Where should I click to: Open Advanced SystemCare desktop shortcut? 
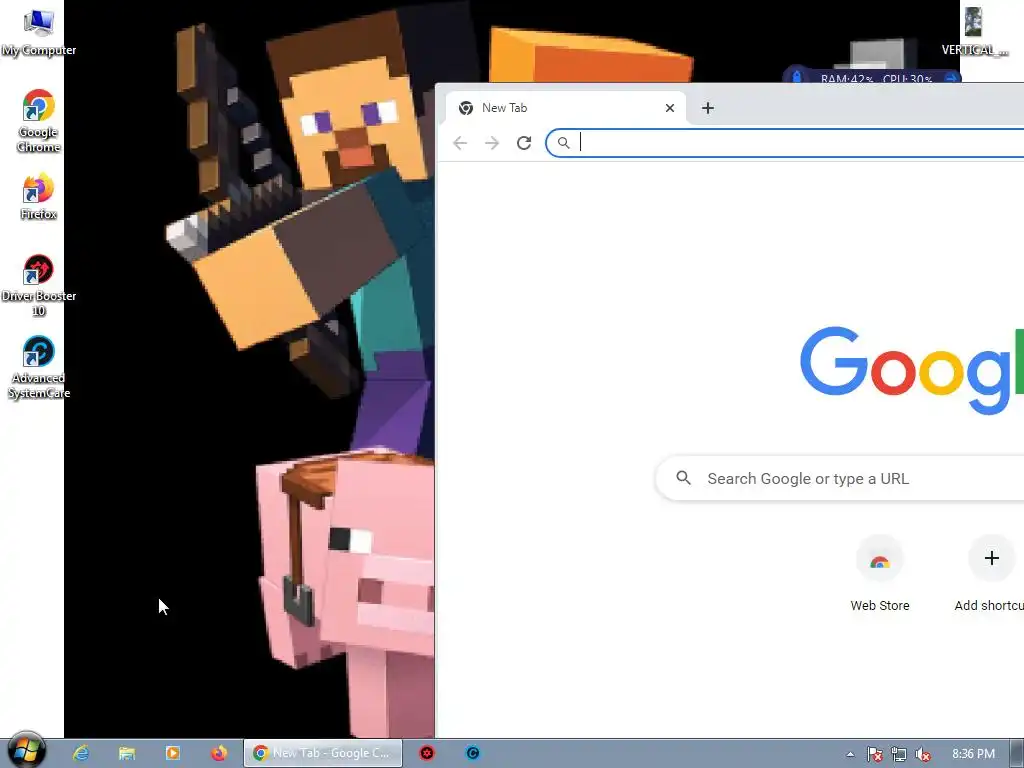(x=39, y=367)
